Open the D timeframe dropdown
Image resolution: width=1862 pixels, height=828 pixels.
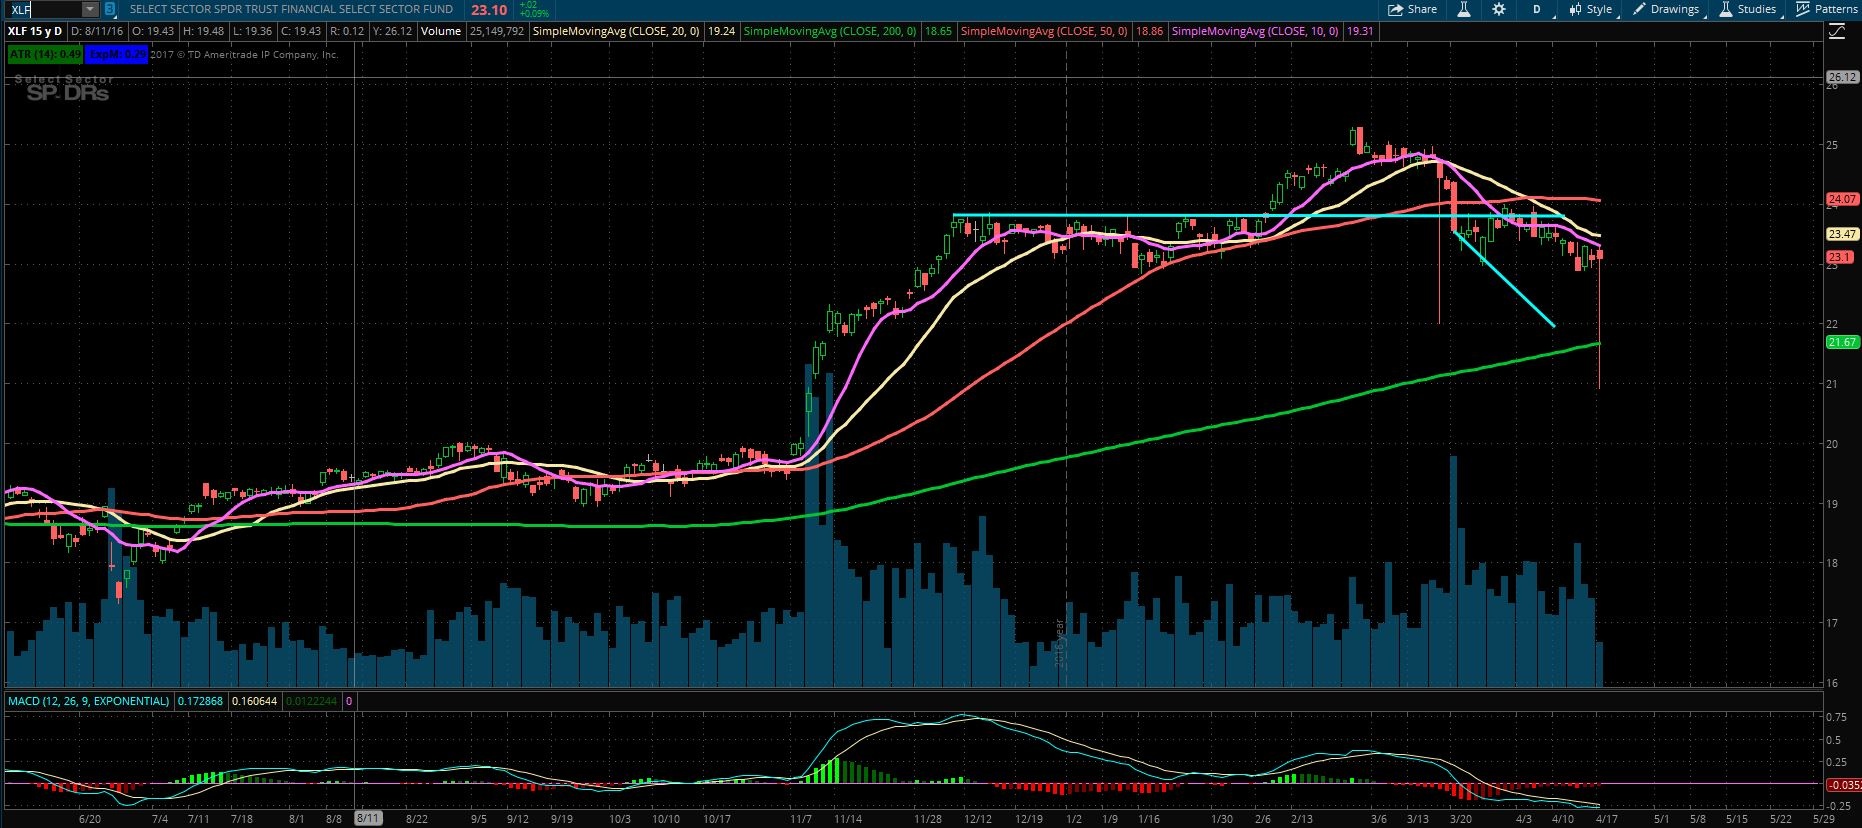click(1538, 9)
